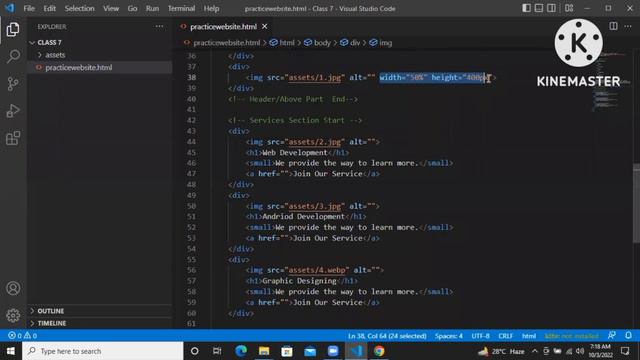Toggle secondary side bar layout icon

[551, 8]
